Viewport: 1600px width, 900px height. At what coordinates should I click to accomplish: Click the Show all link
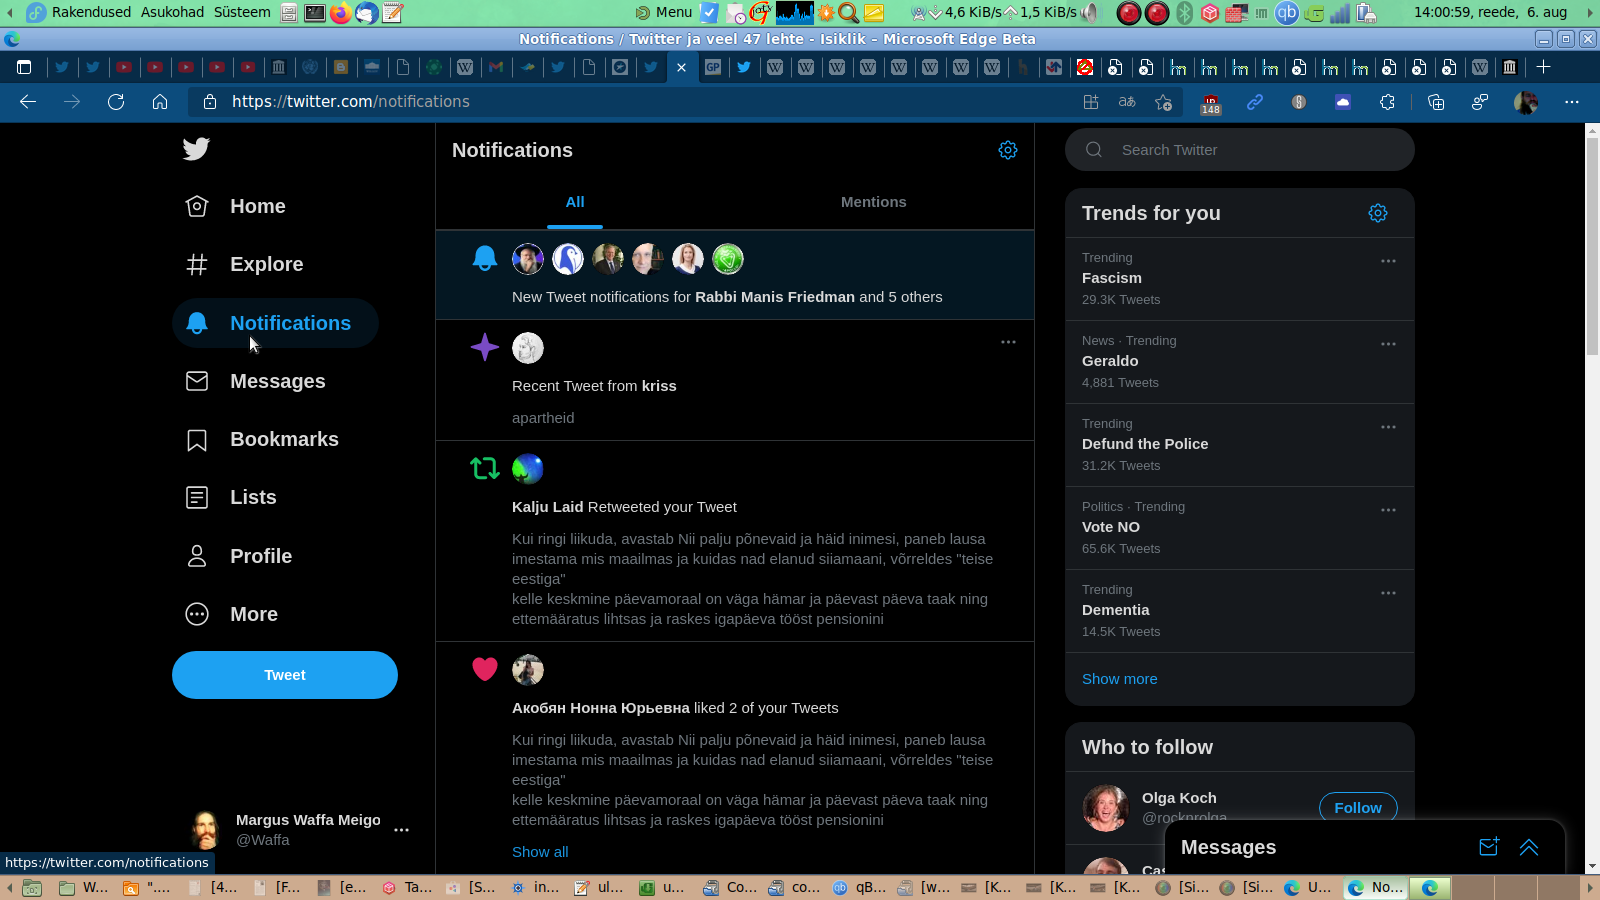[x=540, y=852]
